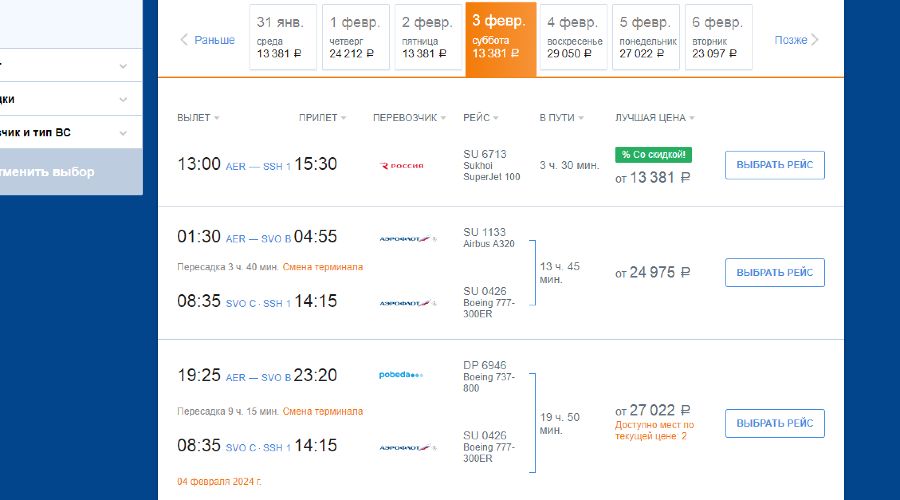Click Aeroflot logo for flight SU 1133
The width and height of the screenshot is (900, 500).
(x=408, y=238)
